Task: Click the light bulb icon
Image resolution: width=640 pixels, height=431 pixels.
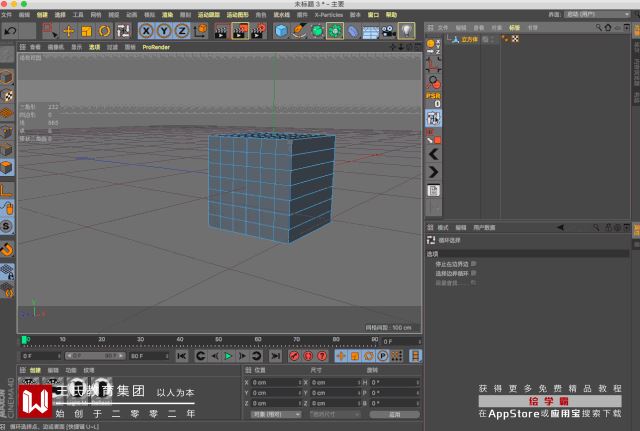Action: coord(407,31)
